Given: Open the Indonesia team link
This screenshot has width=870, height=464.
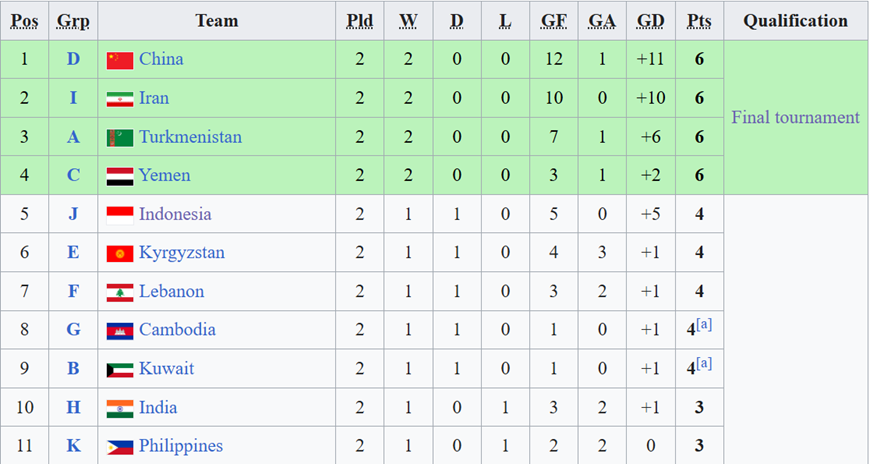Looking at the screenshot, I should (175, 214).
